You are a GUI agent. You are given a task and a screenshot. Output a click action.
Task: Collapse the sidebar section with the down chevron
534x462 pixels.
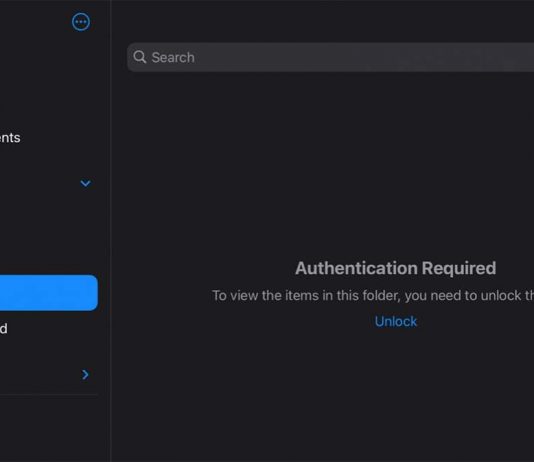pyautogui.click(x=85, y=184)
